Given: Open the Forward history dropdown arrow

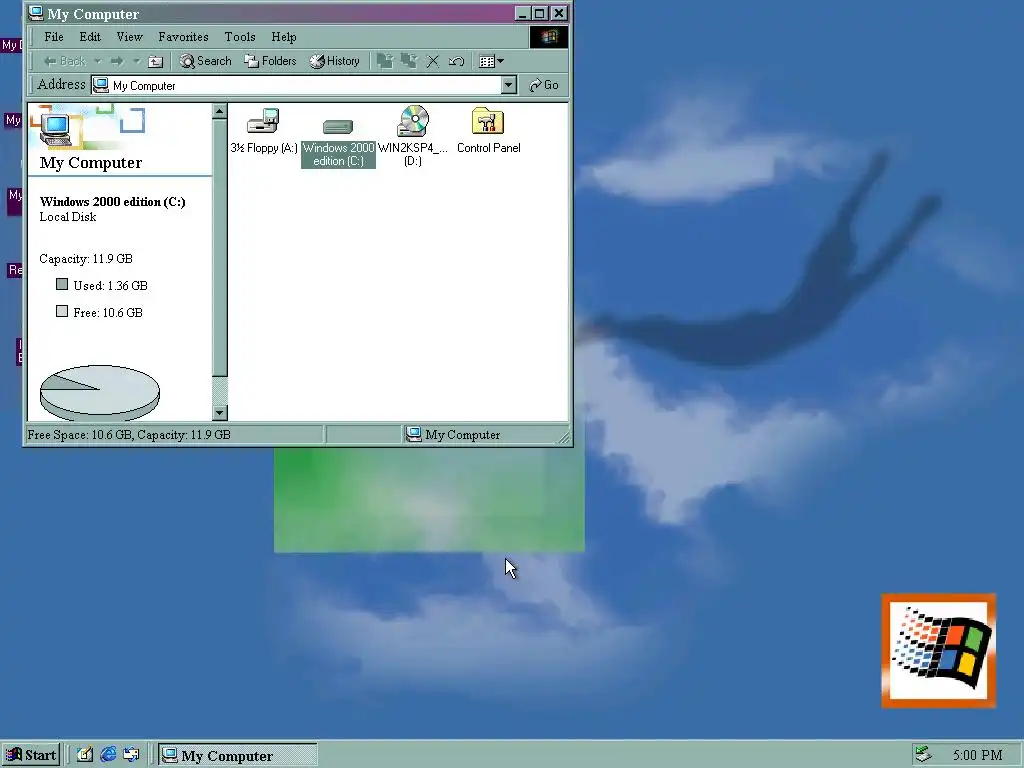Looking at the screenshot, I should 136,61.
